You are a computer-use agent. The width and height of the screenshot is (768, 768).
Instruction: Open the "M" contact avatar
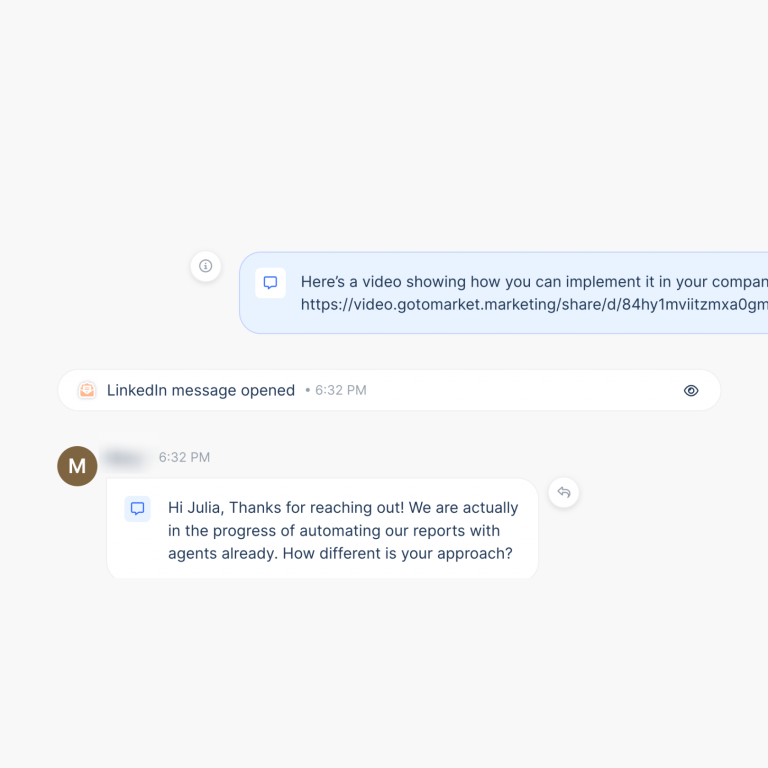(x=77, y=466)
